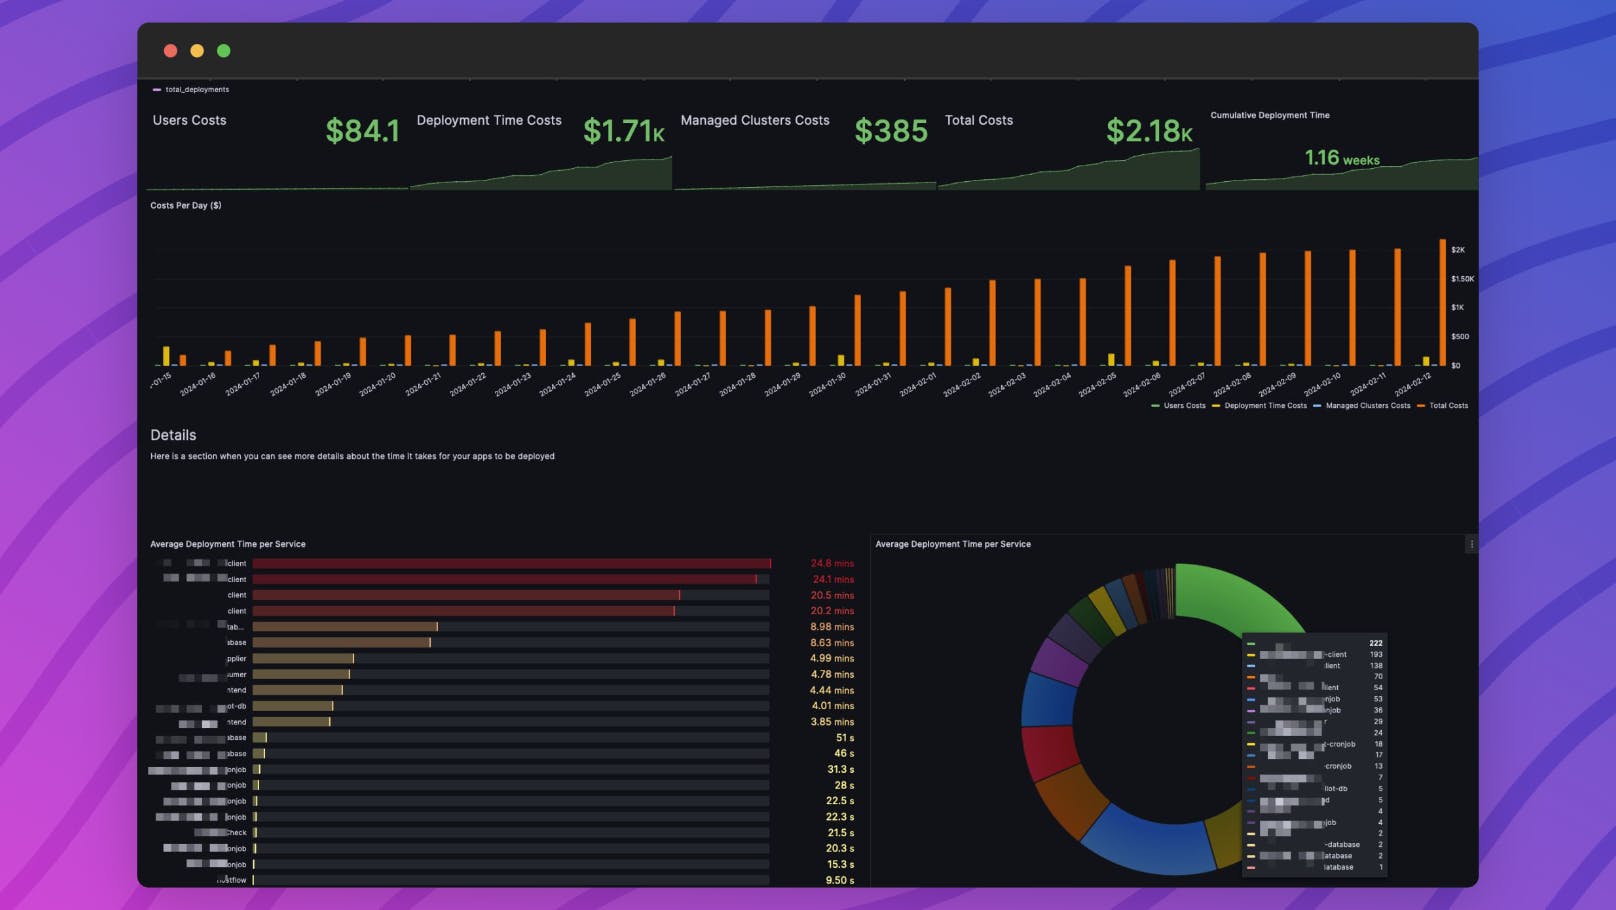Click the green macOS zoom window button

click(x=224, y=51)
